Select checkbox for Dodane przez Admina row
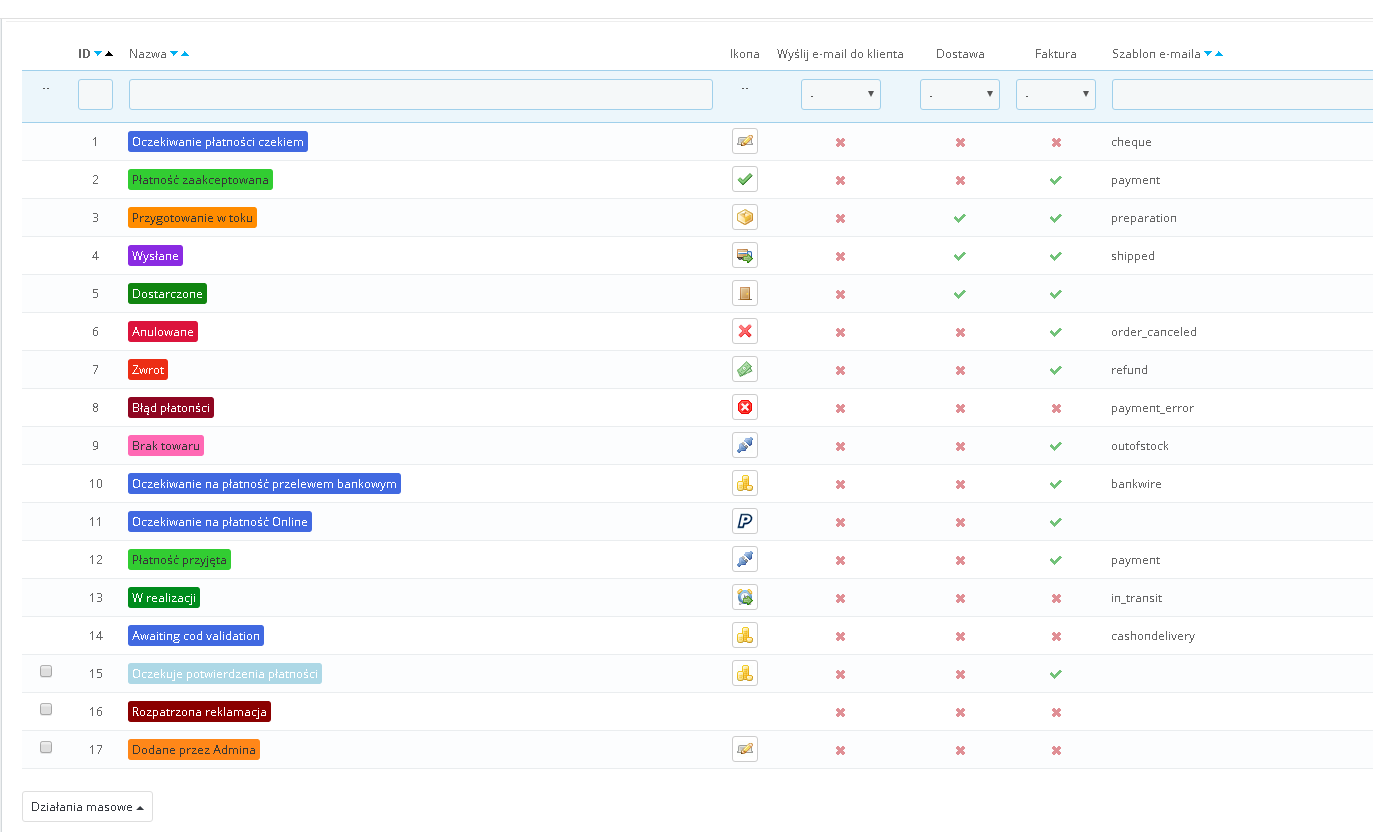 (x=46, y=748)
